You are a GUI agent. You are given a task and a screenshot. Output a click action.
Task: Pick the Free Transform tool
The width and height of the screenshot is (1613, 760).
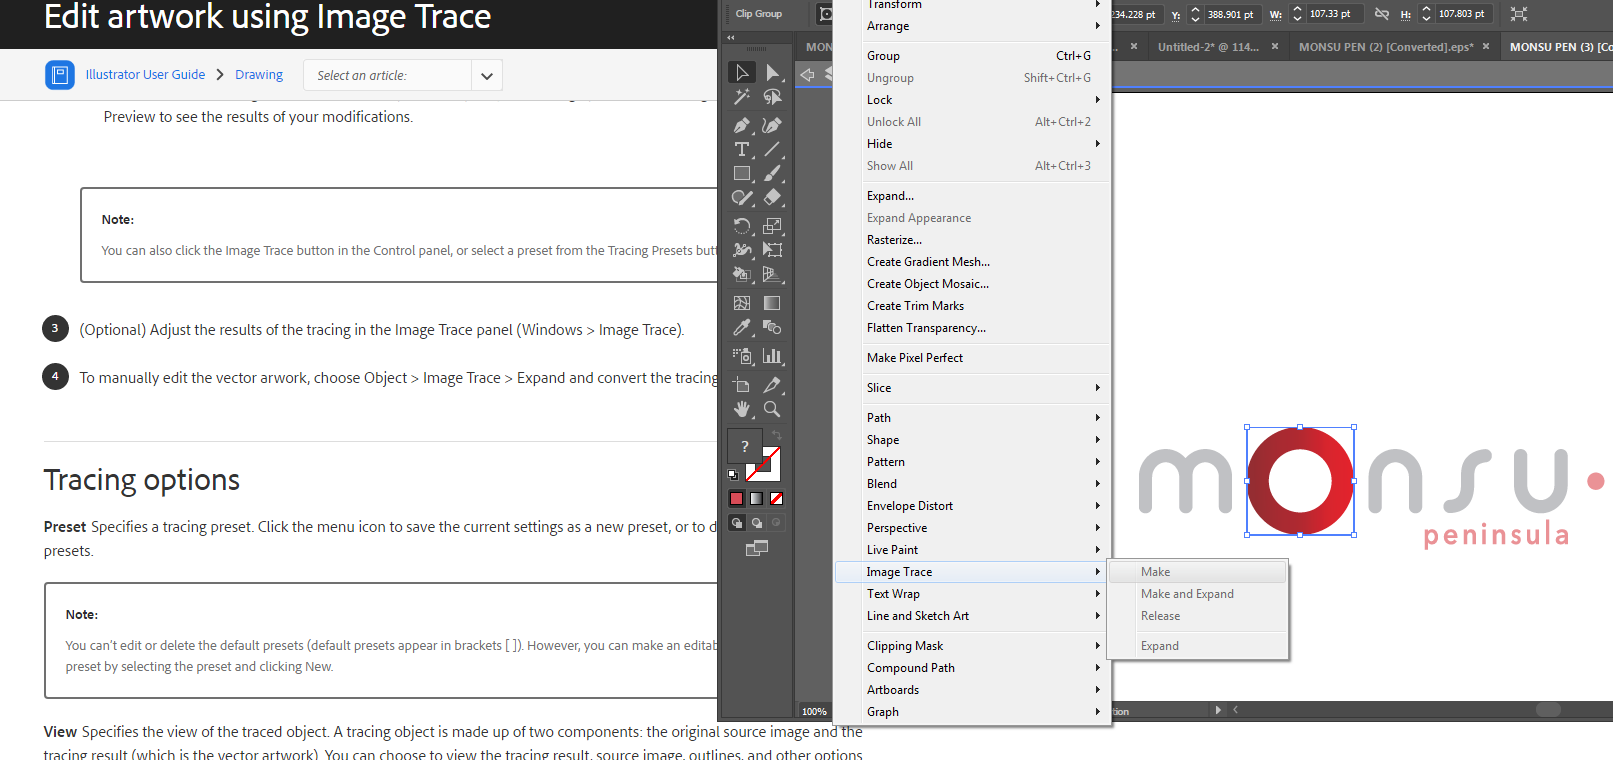772,250
